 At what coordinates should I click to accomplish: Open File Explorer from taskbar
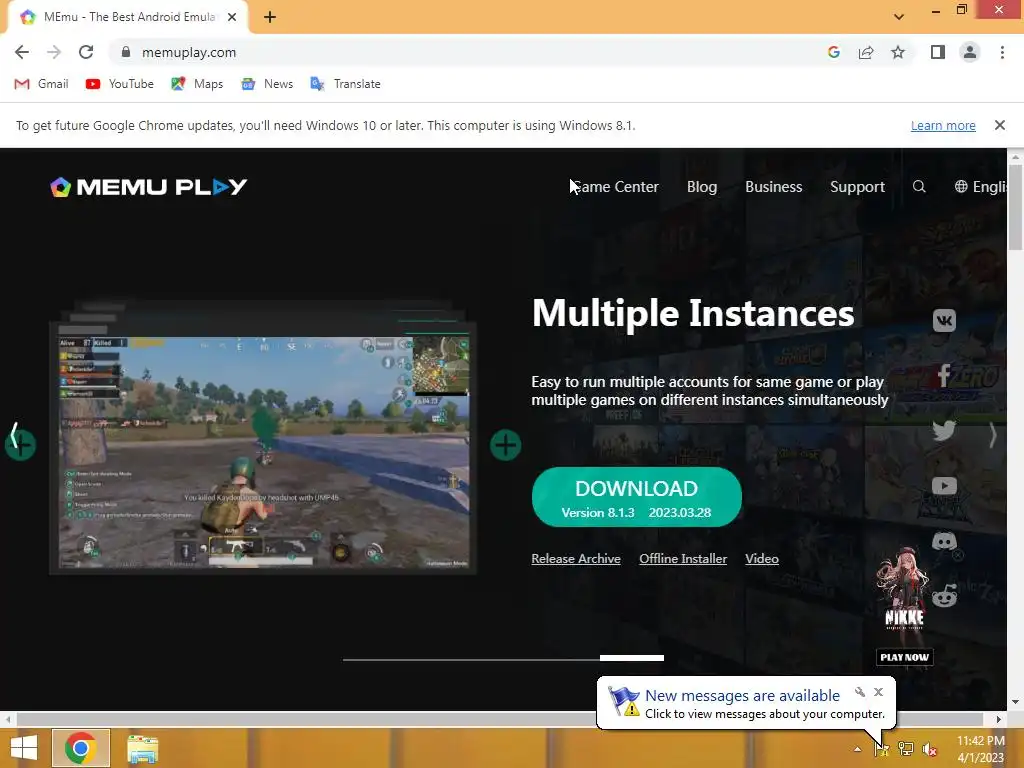pyautogui.click(x=142, y=748)
